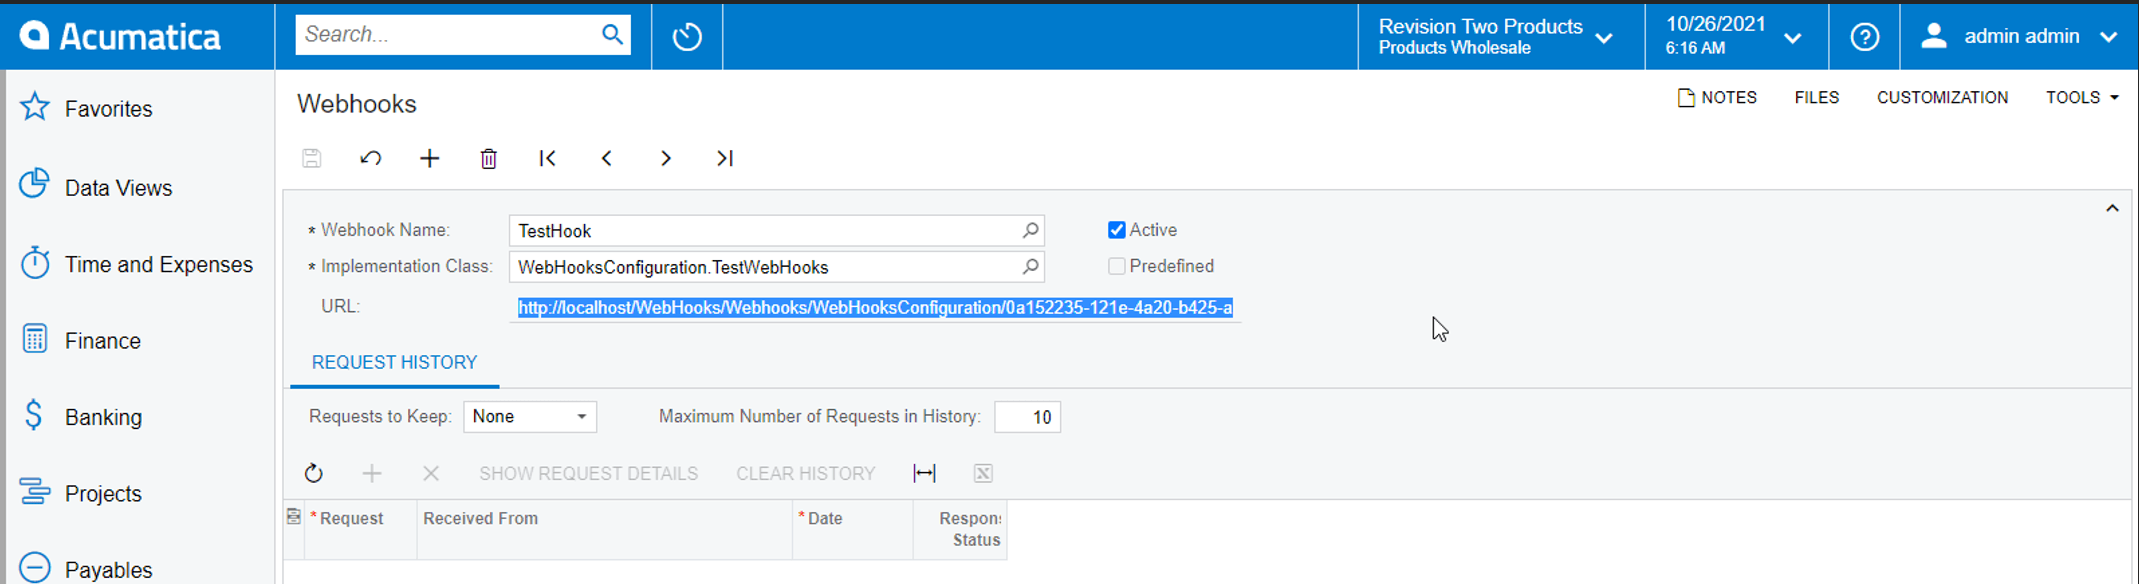This screenshot has height=584, width=2139.
Task: Click the Banking dollar icon
Action: point(34,415)
